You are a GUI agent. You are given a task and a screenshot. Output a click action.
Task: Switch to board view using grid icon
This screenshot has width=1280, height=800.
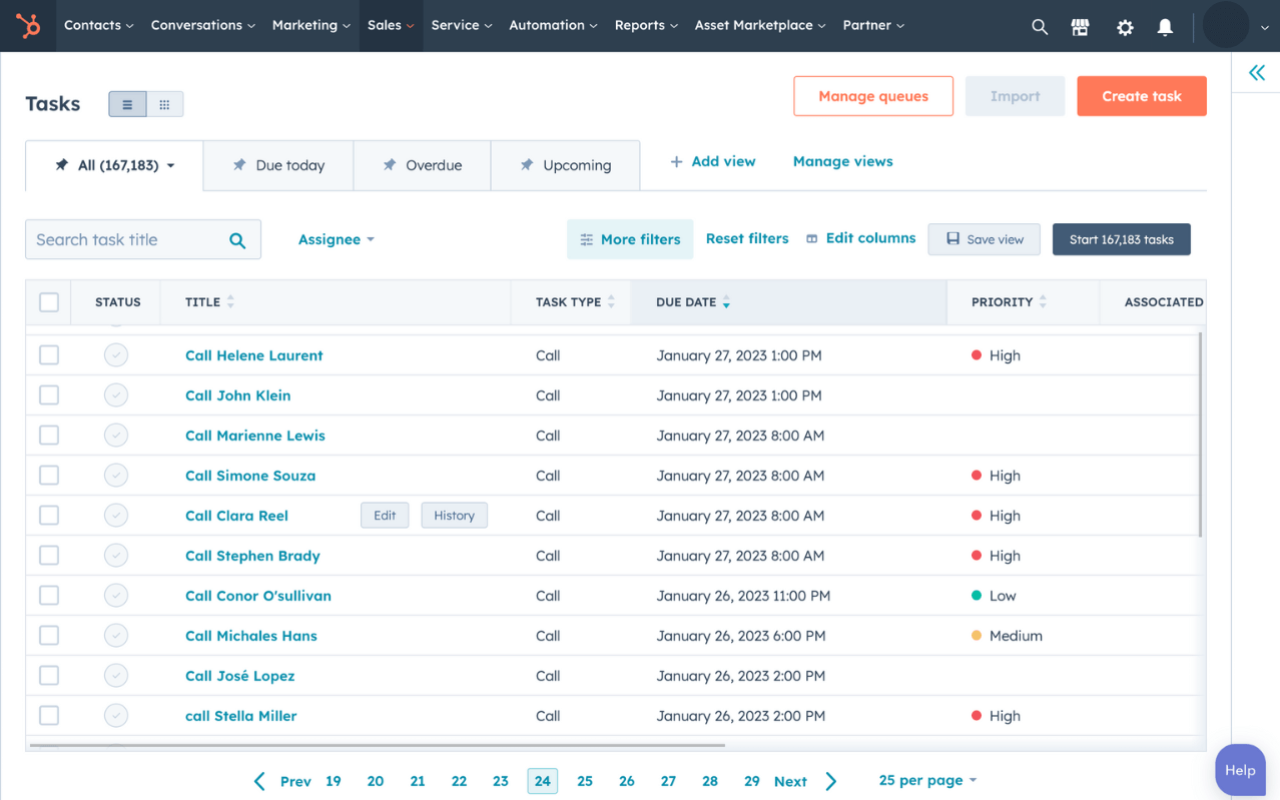click(164, 103)
